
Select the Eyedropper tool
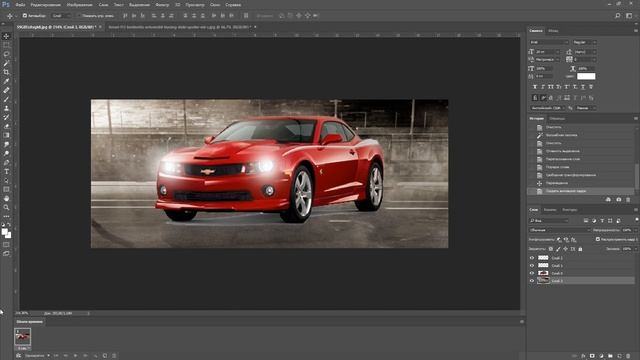(6, 81)
